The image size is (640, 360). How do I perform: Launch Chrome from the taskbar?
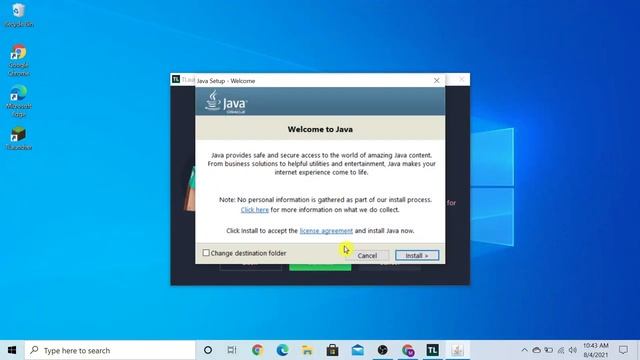[x=257, y=350]
